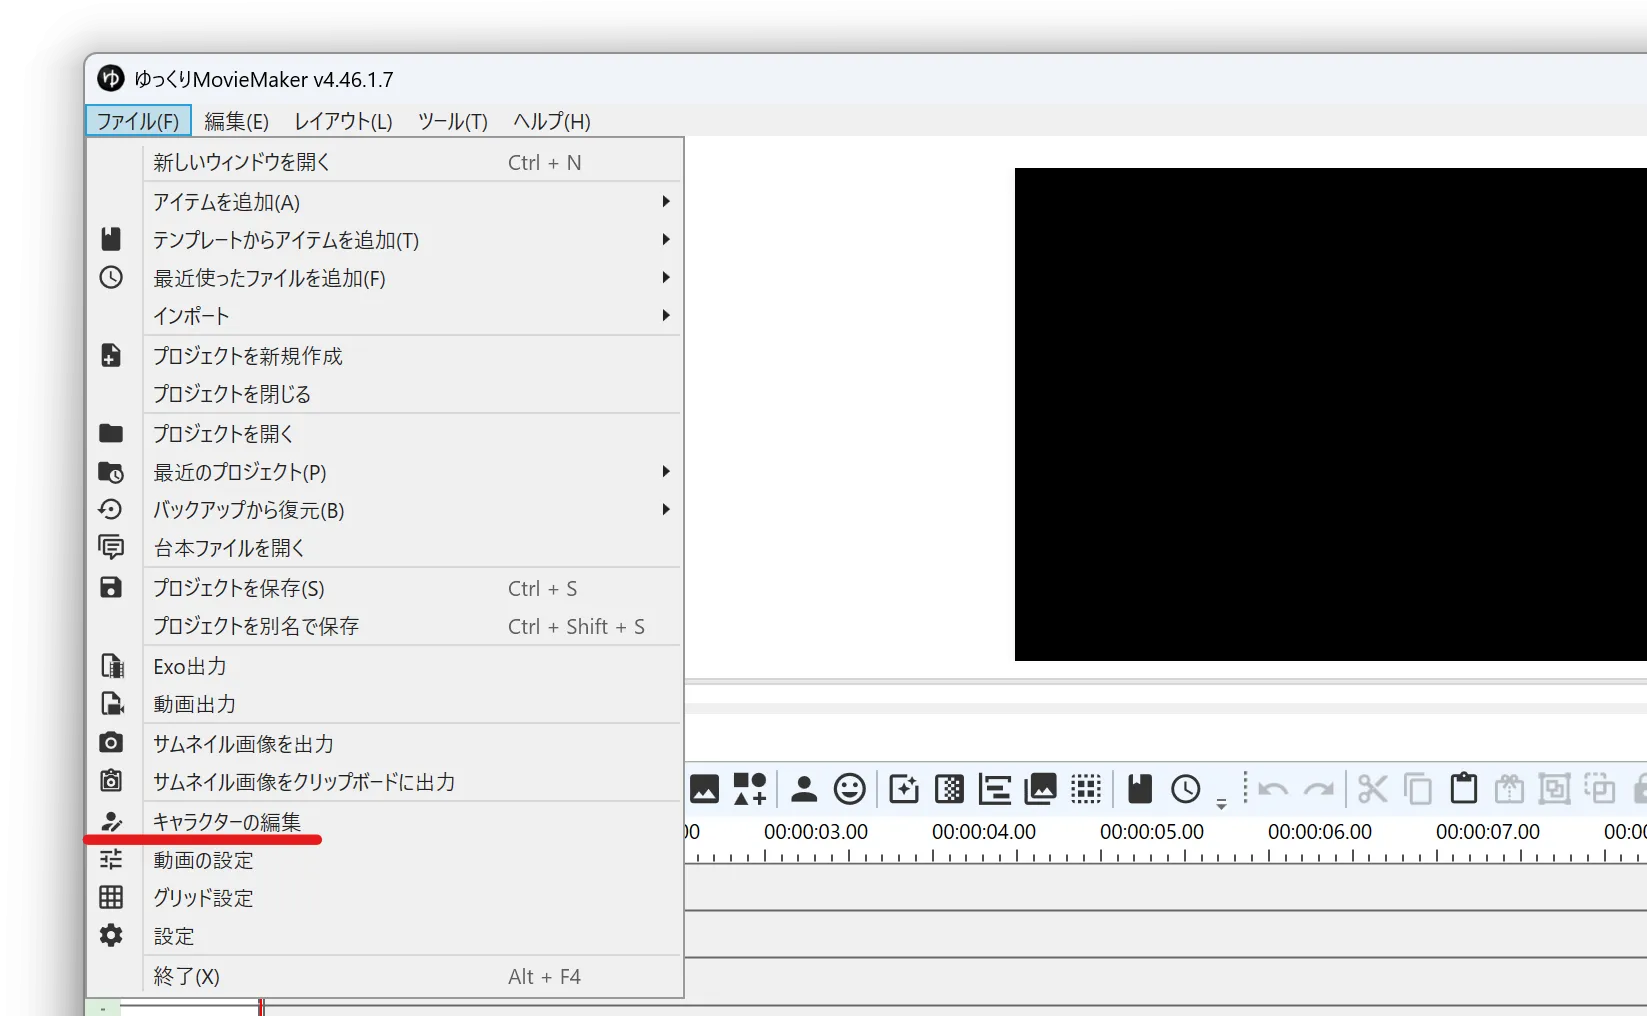This screenshot has width=1647, height=1016.
Task: Open the ヘルプ(H) menu
Action: (x=552, y=121)
